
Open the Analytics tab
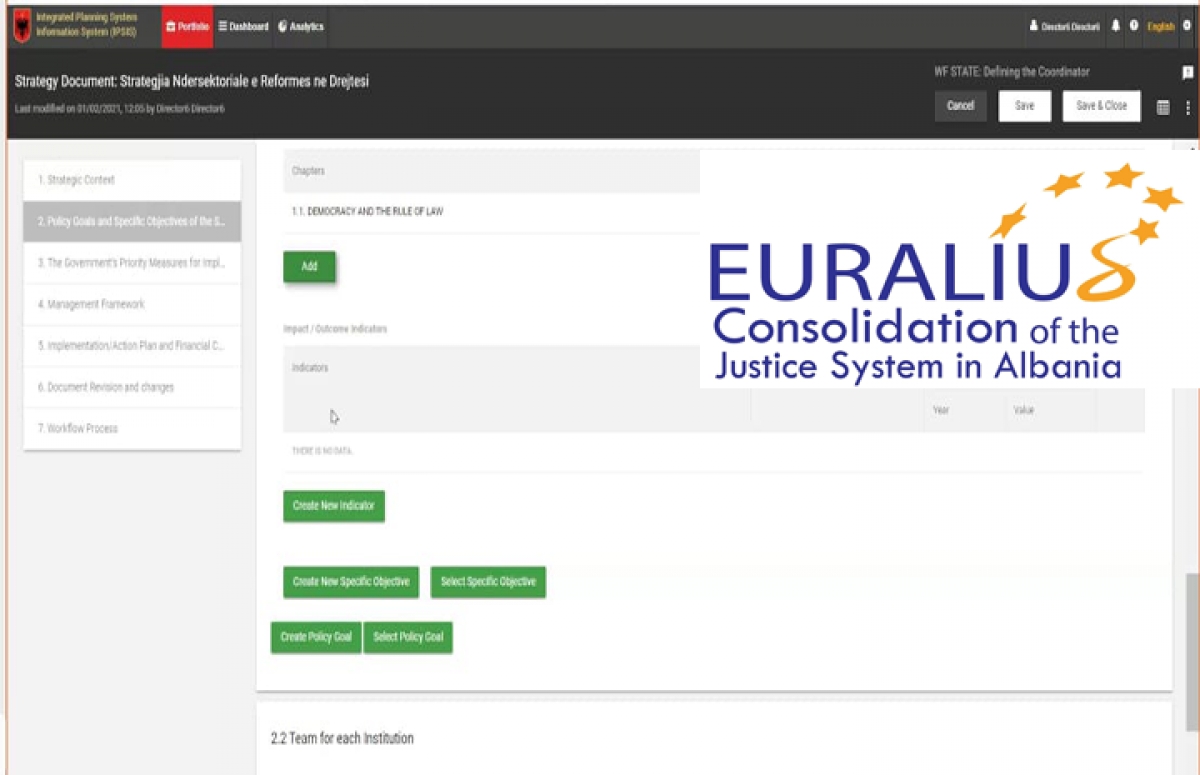[301, 27]
